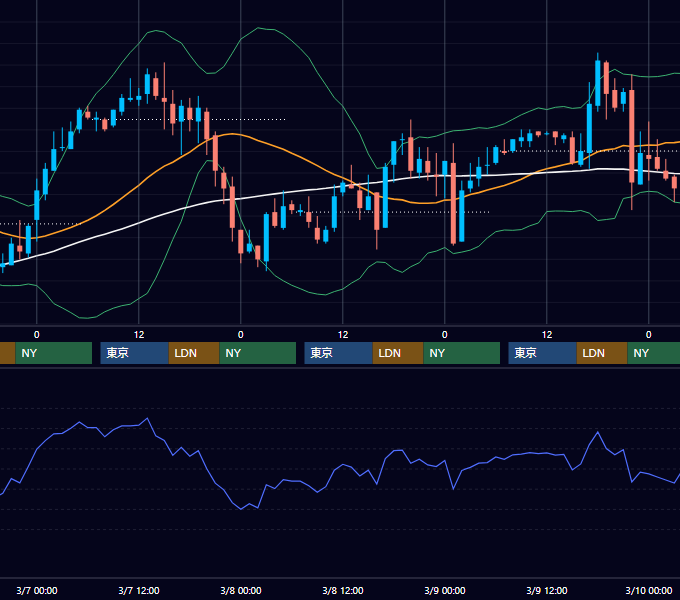
Task: Click the 3/9 00:00 time axis label
Action: 445,590
